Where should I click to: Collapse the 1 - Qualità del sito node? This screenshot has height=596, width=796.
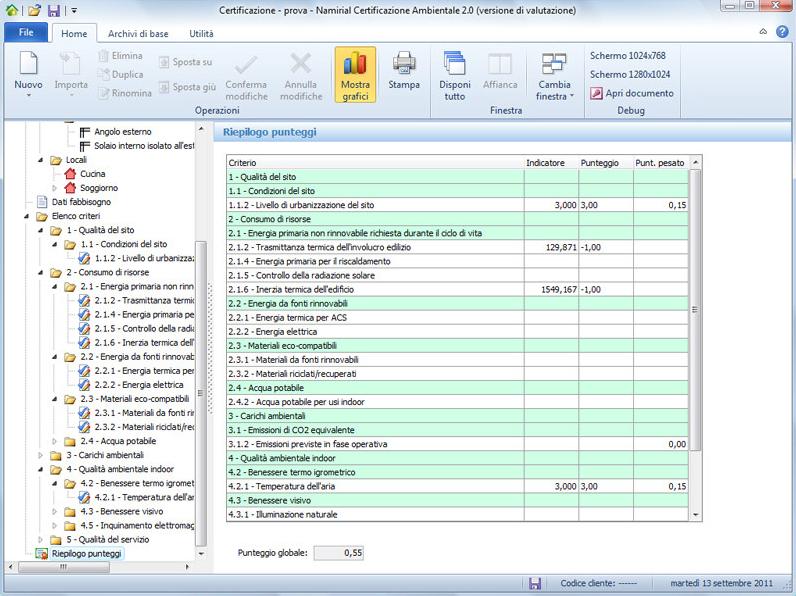coord(41,230)
